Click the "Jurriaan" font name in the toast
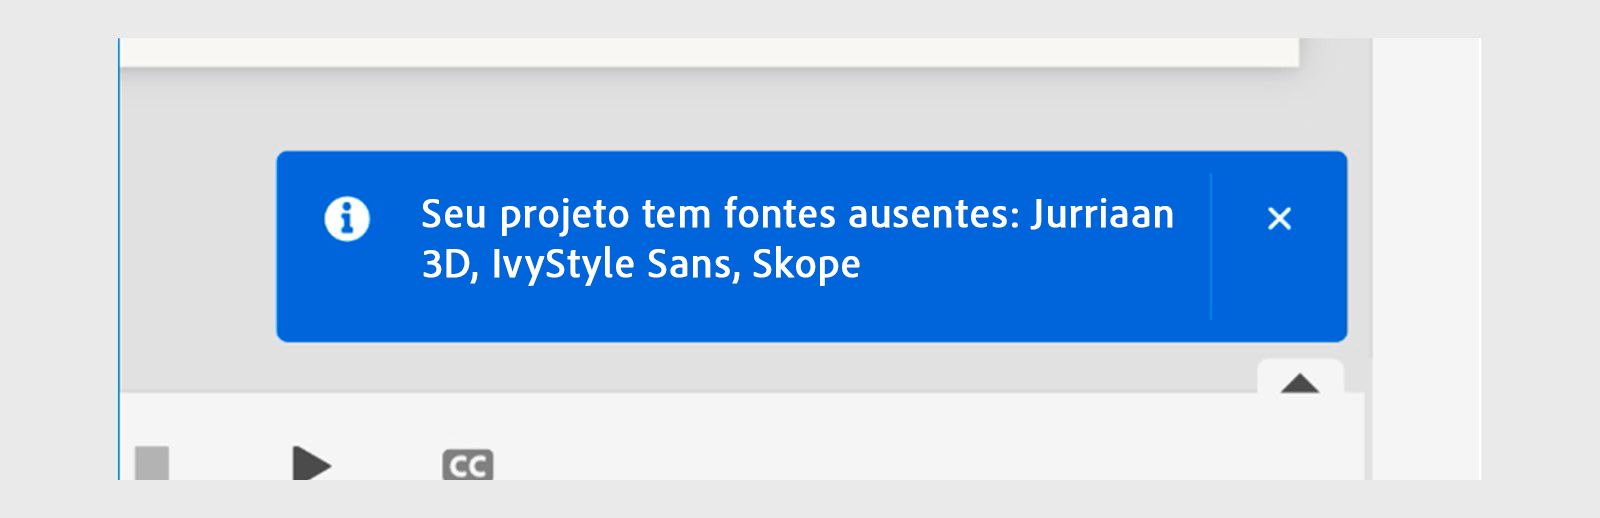This screenshot has height=518, width=1600. click(x=1102, y=214)
